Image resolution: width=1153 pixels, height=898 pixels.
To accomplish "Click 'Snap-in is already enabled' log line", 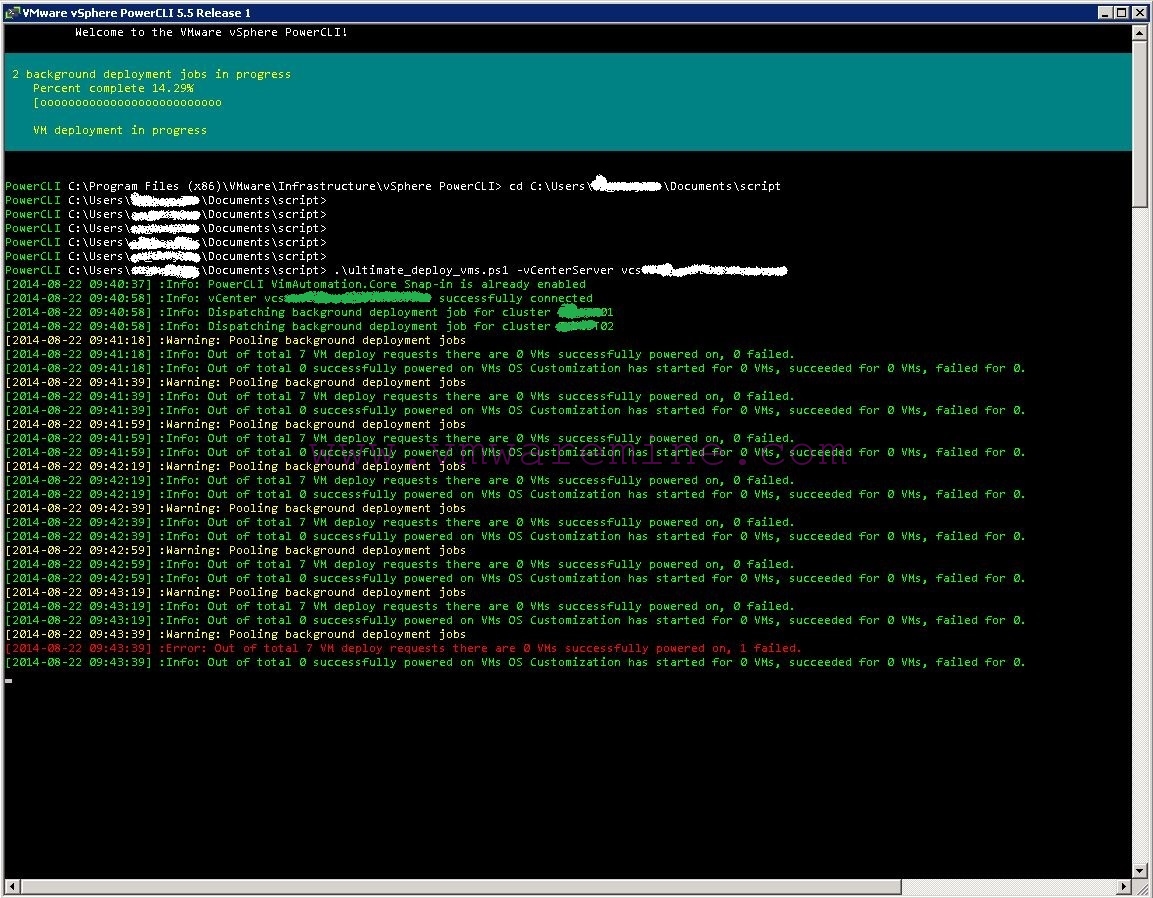I will [x=296, y=284].
